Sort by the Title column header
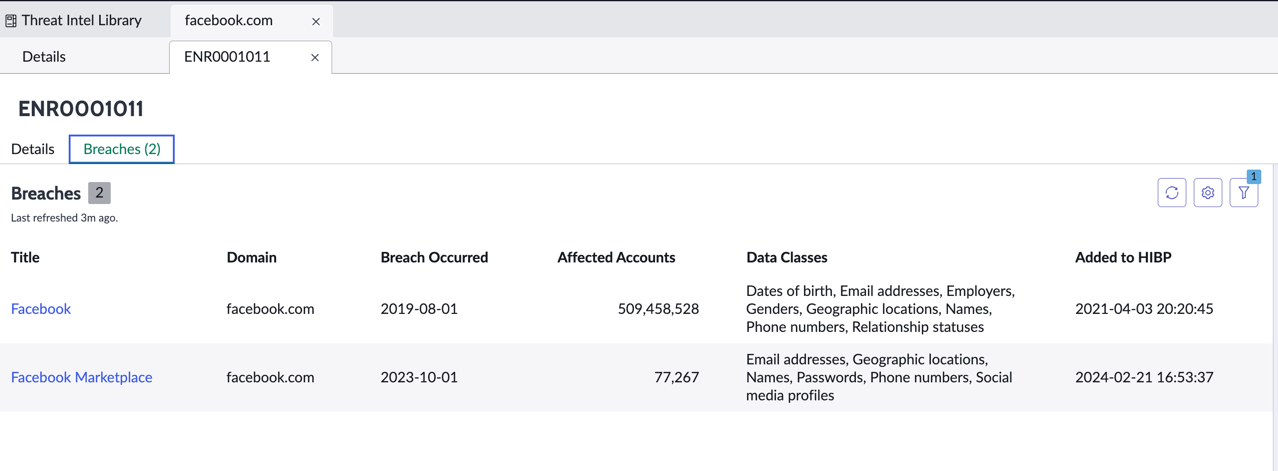Image resolution: width=1278 pixels, height=471 pixels. (25, 257)
